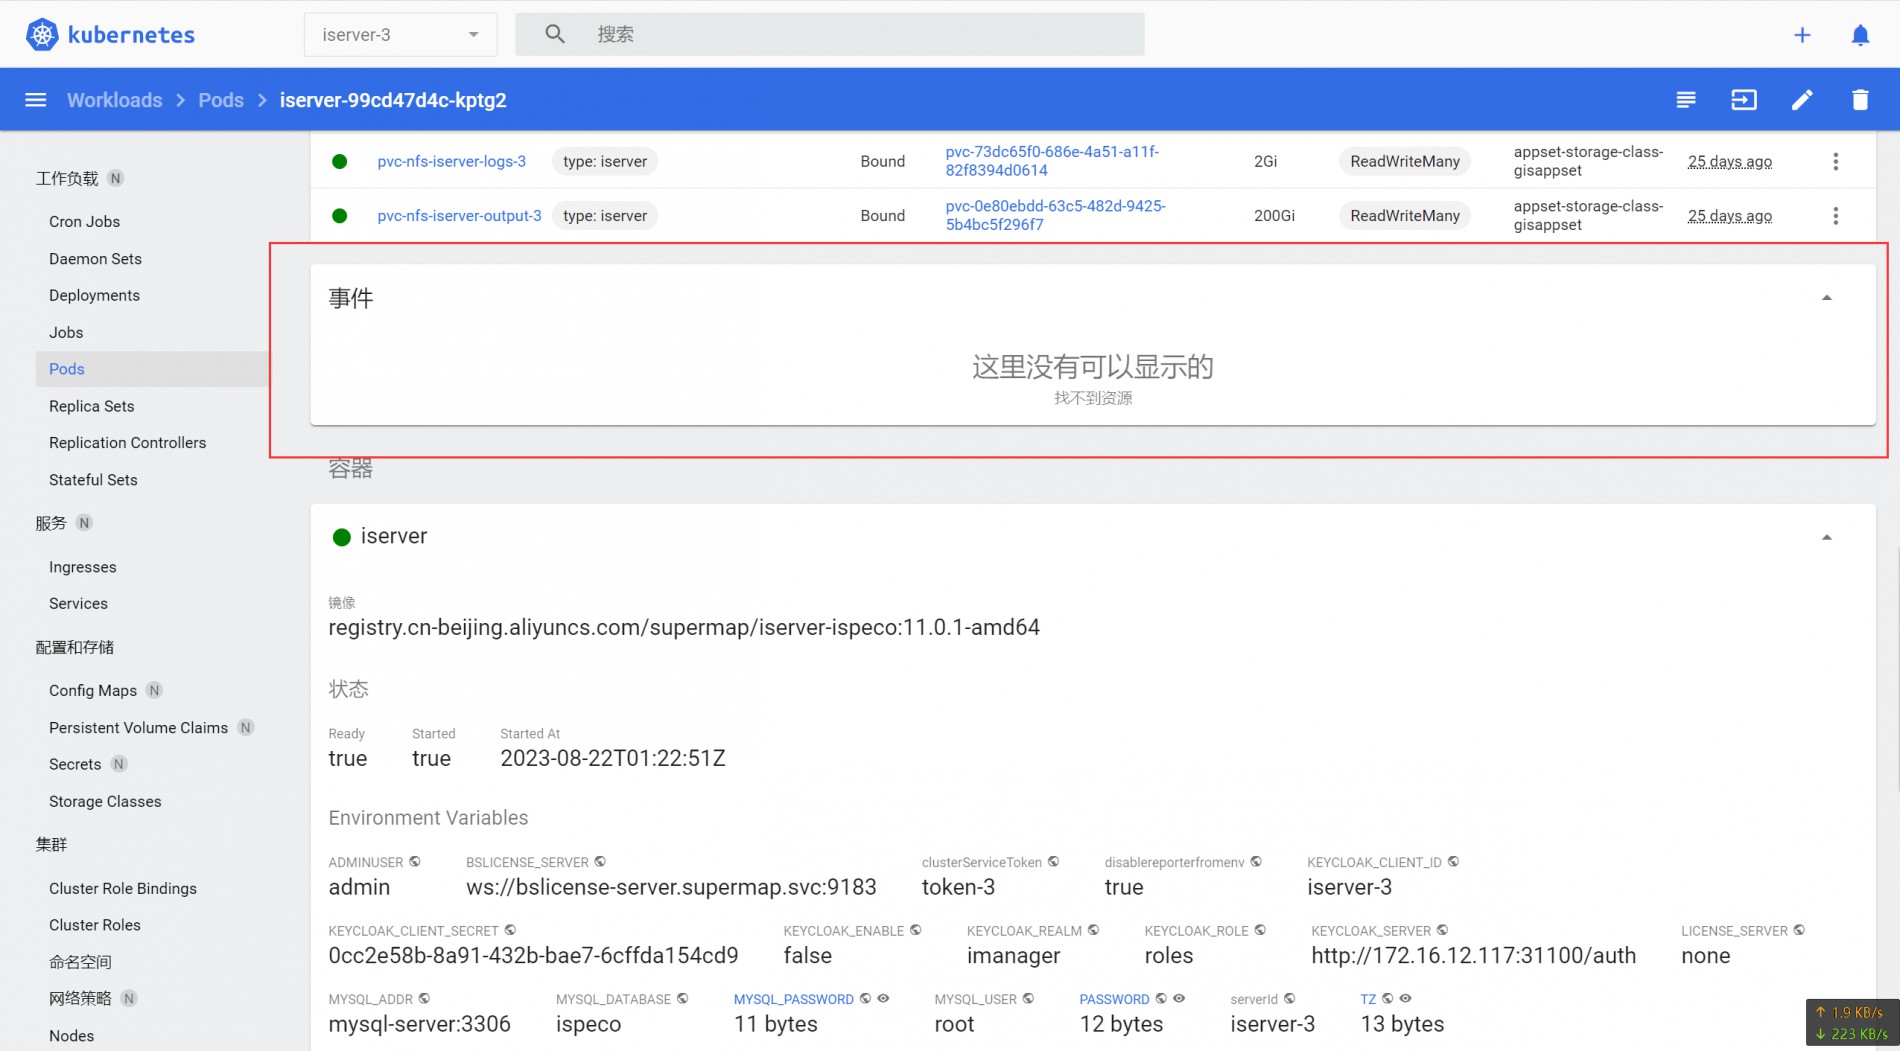Screen dimensions: 1900x1051
Task: Open Deployments in sidebar
Action: click(94, 295)
